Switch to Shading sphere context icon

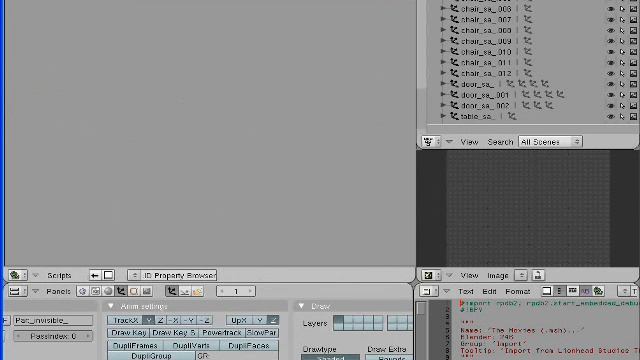click(108, 291)
